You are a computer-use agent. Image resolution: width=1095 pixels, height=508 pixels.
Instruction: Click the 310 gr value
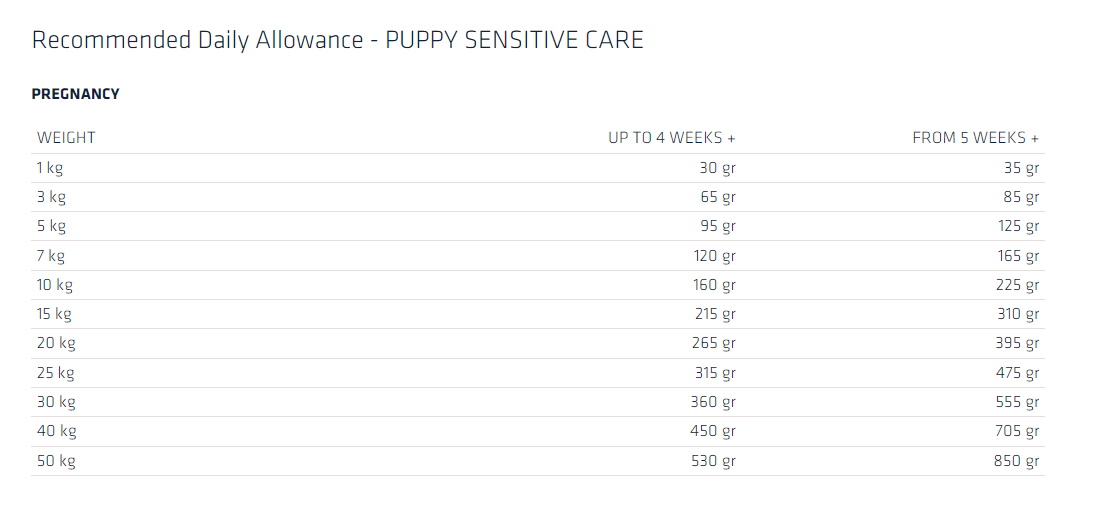pyautogui.click(x=1018, y=314)
